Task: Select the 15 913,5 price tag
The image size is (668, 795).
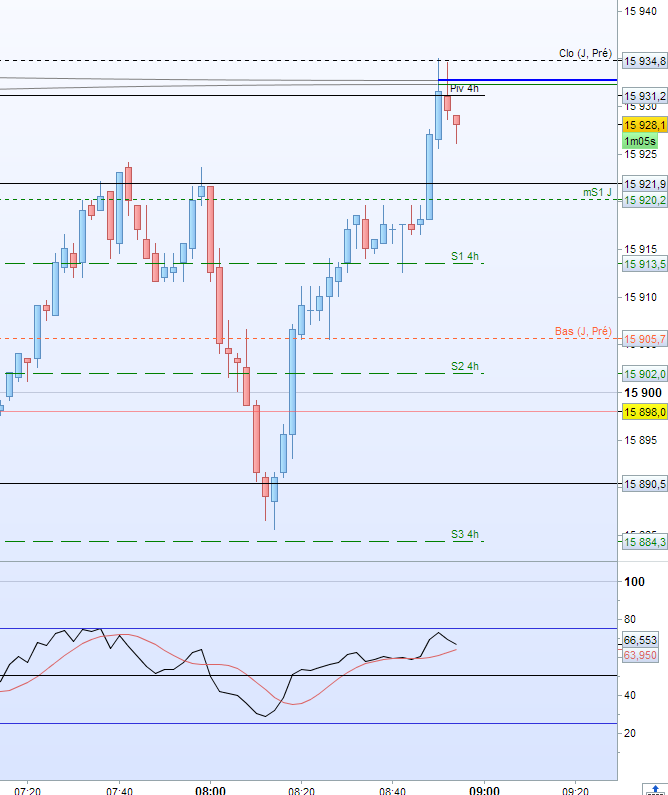Action: pos(645,264)
